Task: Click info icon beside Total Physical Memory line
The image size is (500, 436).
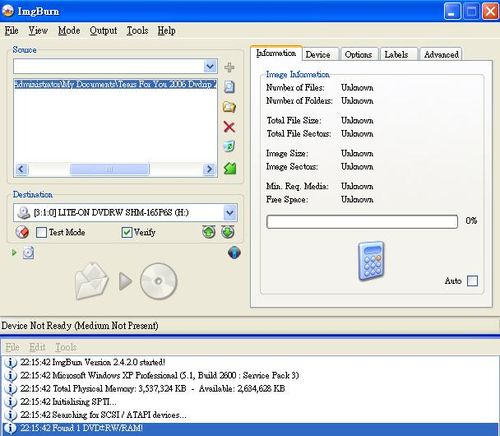Action: (x=10, y=388)
